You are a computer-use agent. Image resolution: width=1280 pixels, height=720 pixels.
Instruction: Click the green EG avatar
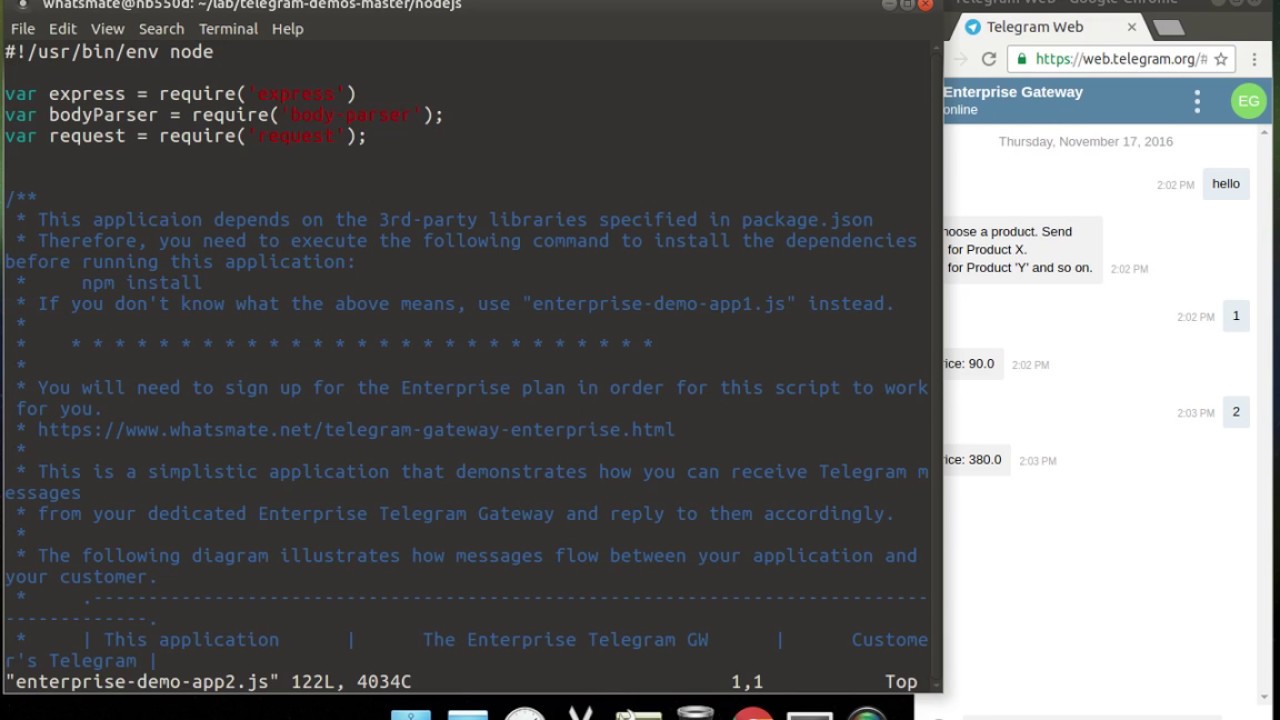tap(1248, 101)
